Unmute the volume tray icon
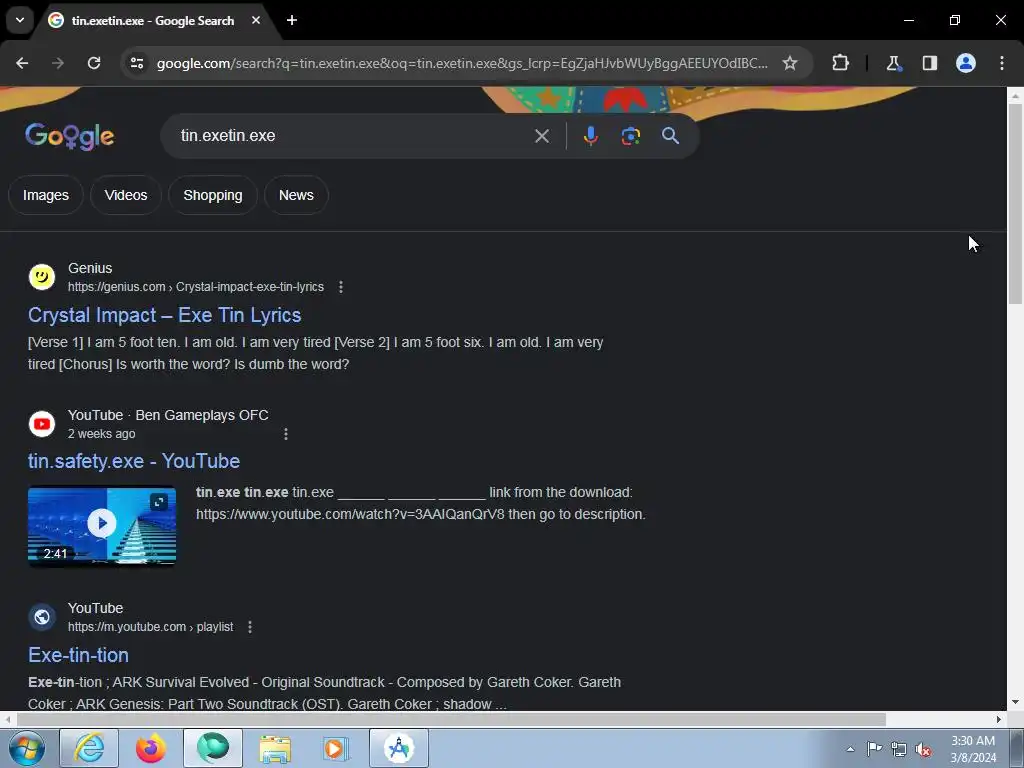Viewport: 1024px width, 768px height. [x=923, y=749]
